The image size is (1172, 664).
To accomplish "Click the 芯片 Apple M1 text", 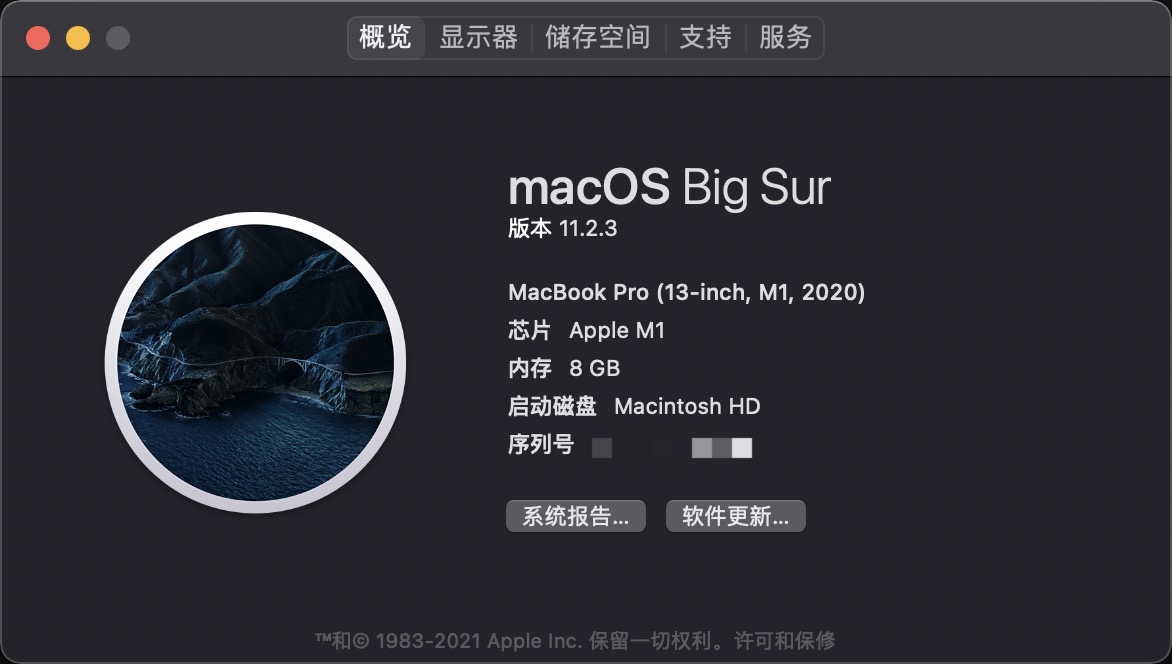I will (x=587, y=331).
